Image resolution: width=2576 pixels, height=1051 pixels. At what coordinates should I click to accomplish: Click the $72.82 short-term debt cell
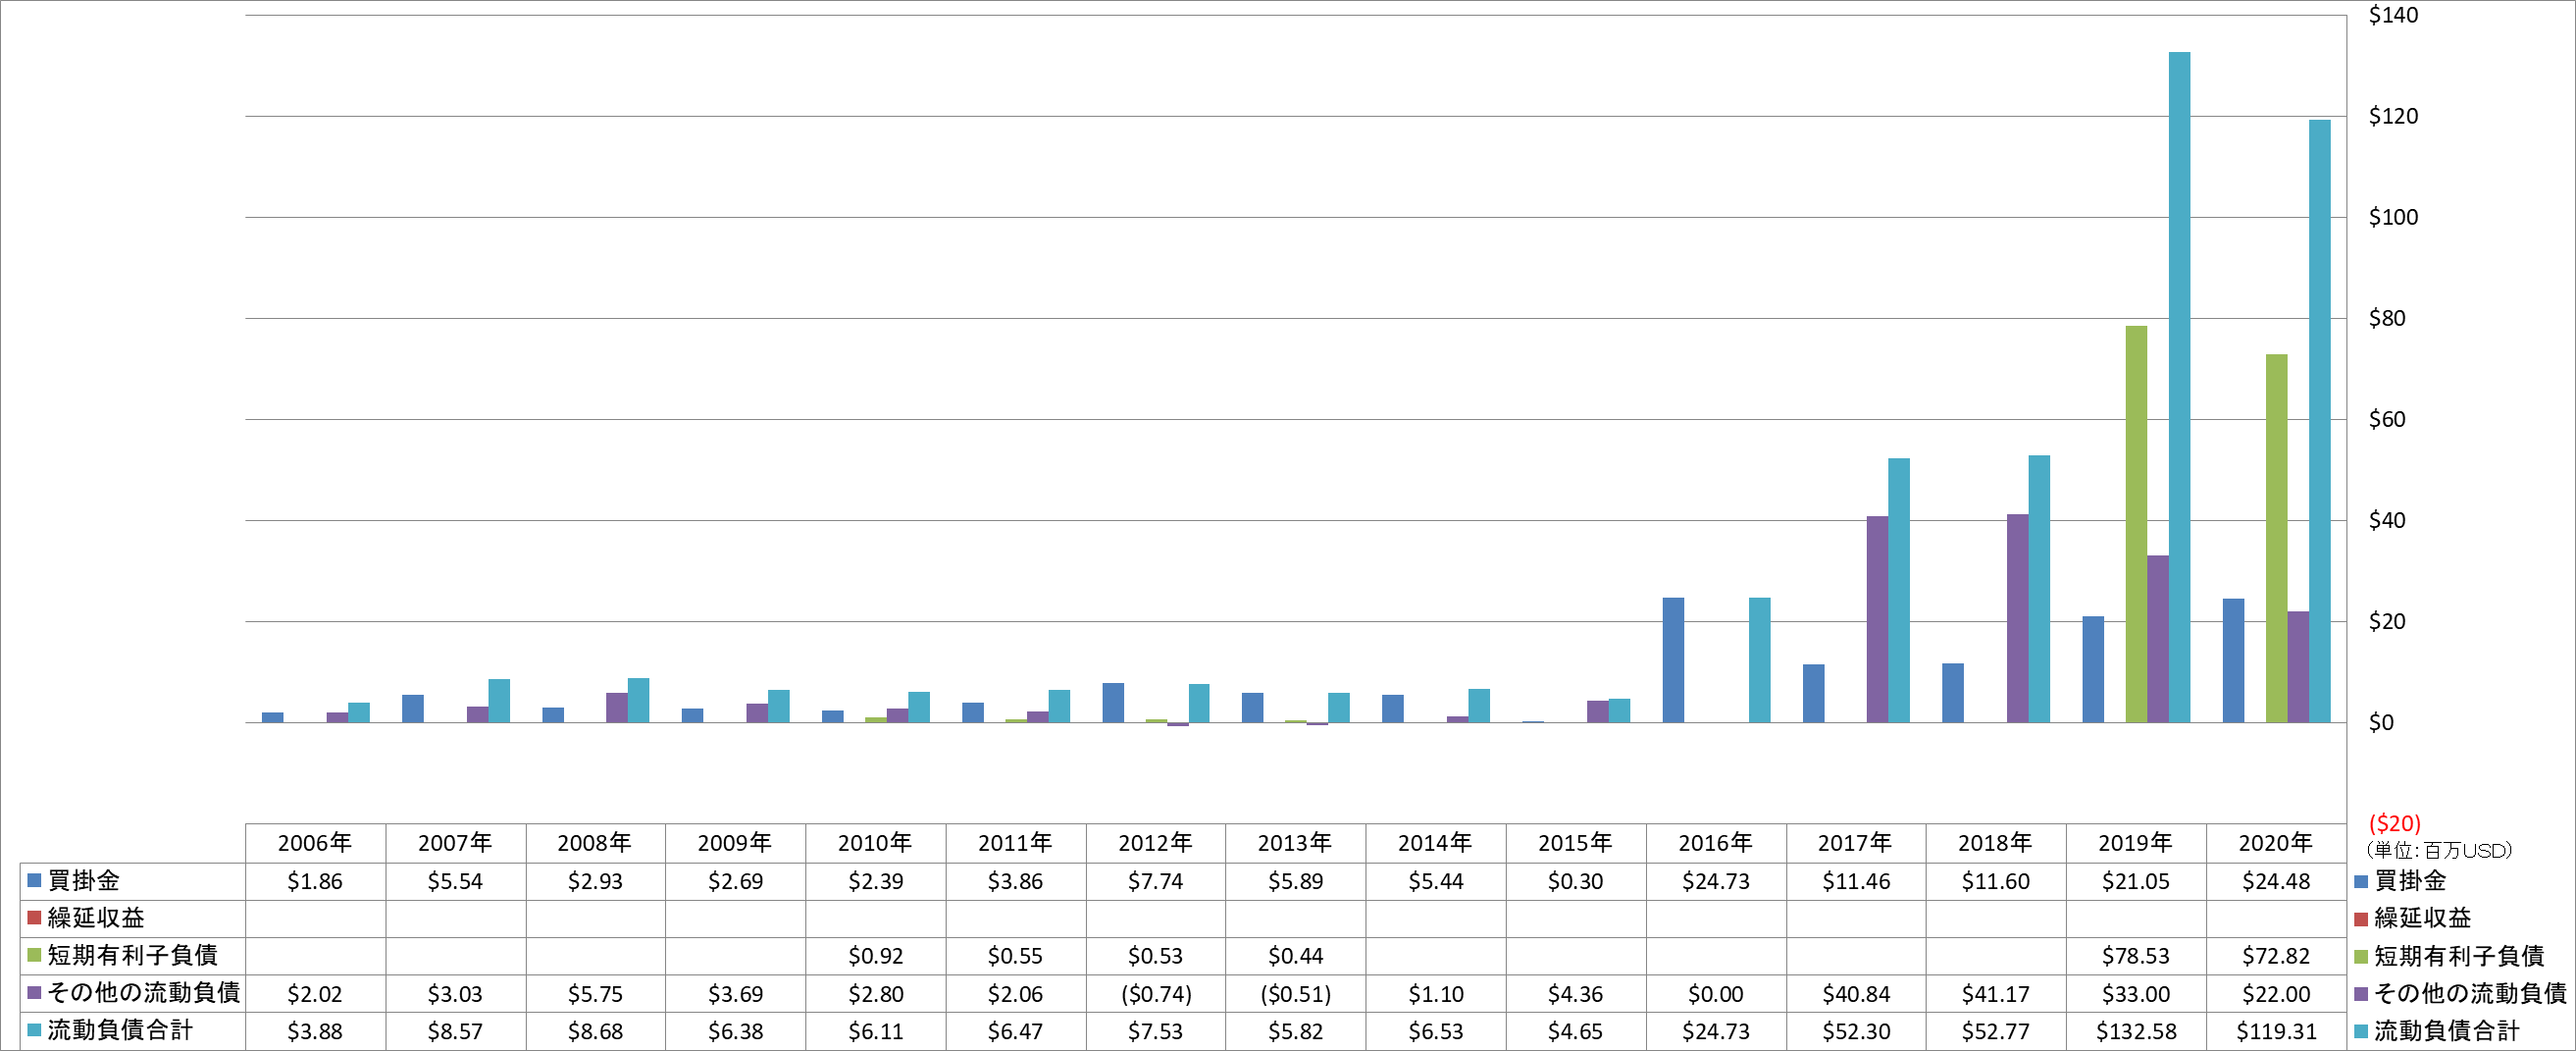(2275, 956)
